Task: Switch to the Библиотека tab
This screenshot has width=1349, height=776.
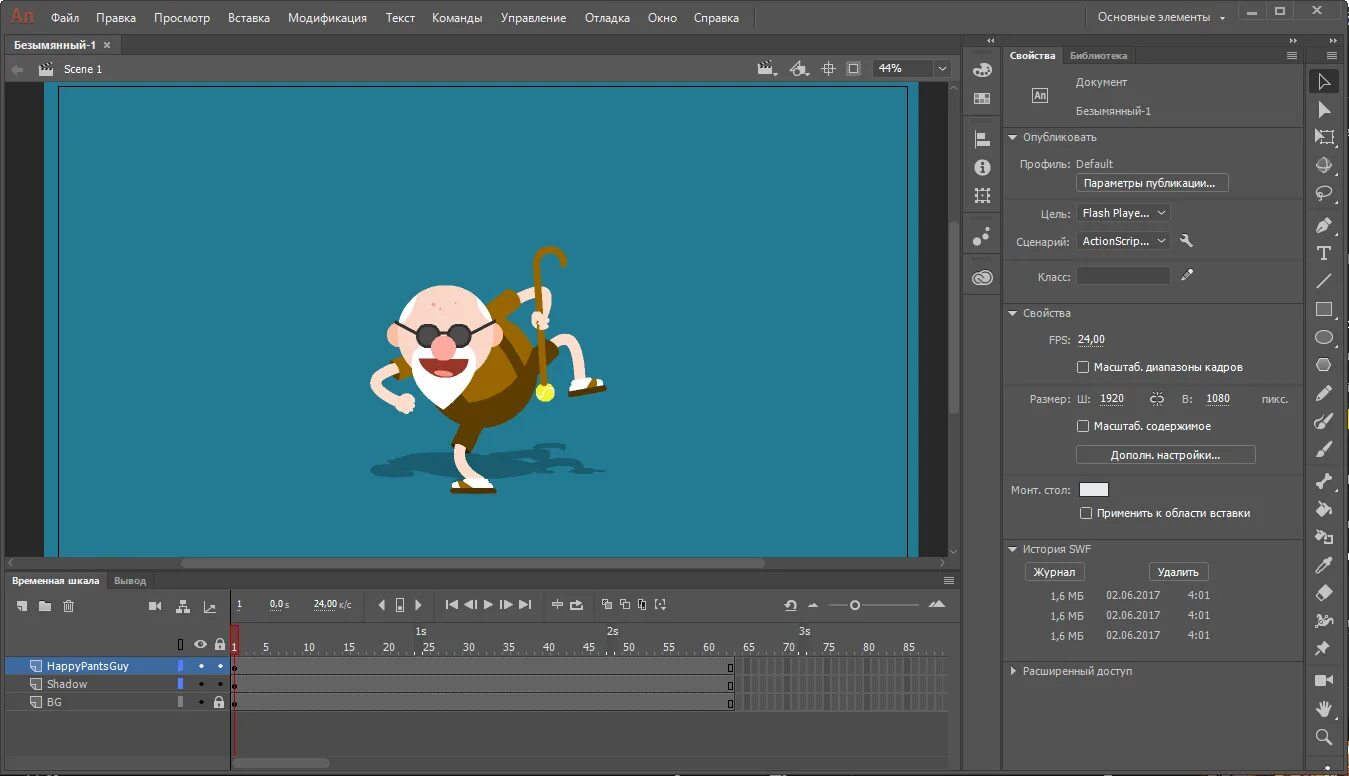Action: tap(1097, 56)
